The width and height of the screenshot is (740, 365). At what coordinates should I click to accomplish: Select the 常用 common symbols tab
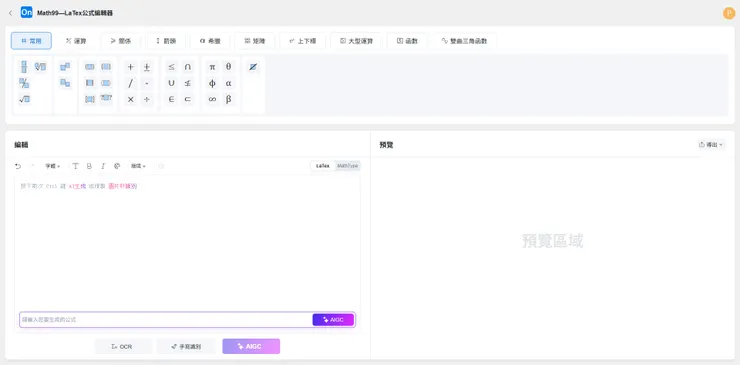[31, 41]
